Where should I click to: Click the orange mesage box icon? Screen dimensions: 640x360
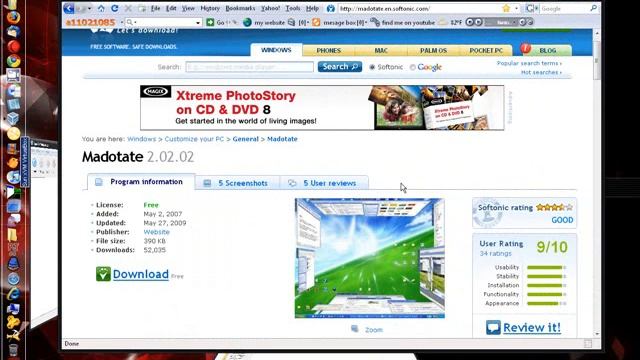coord(316,22)
